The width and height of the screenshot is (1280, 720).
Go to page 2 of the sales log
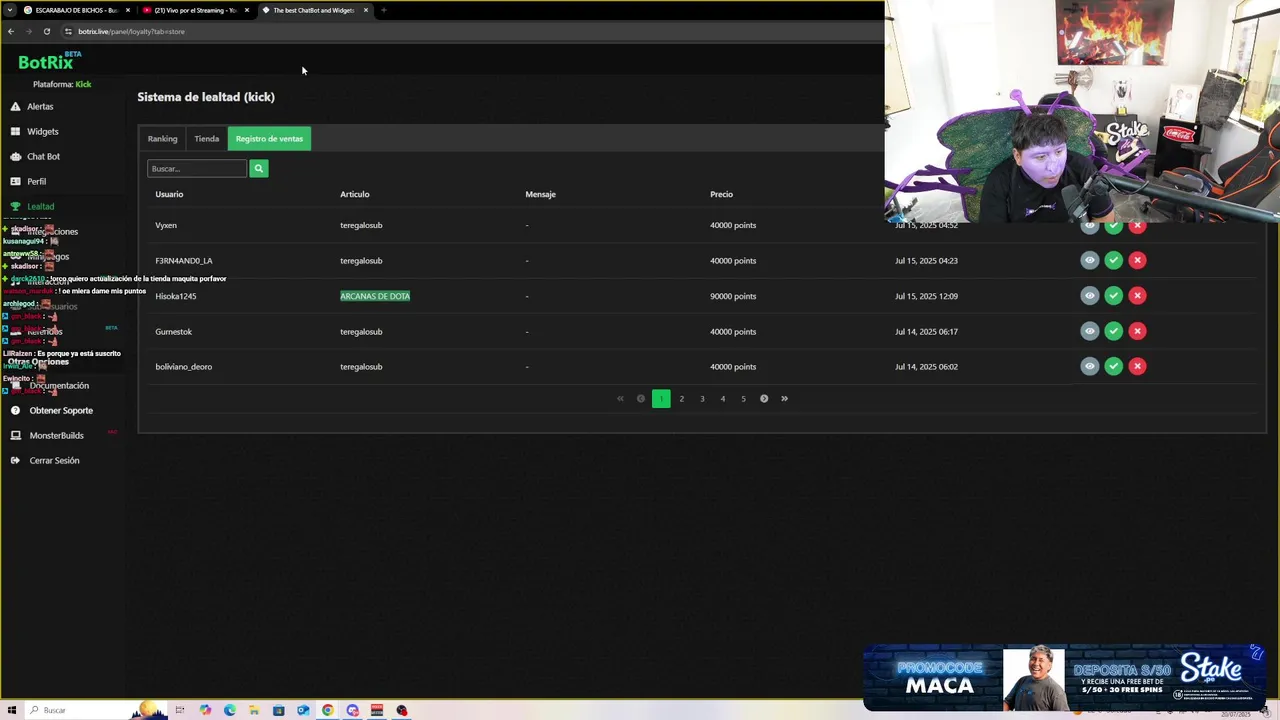[682, 398]
